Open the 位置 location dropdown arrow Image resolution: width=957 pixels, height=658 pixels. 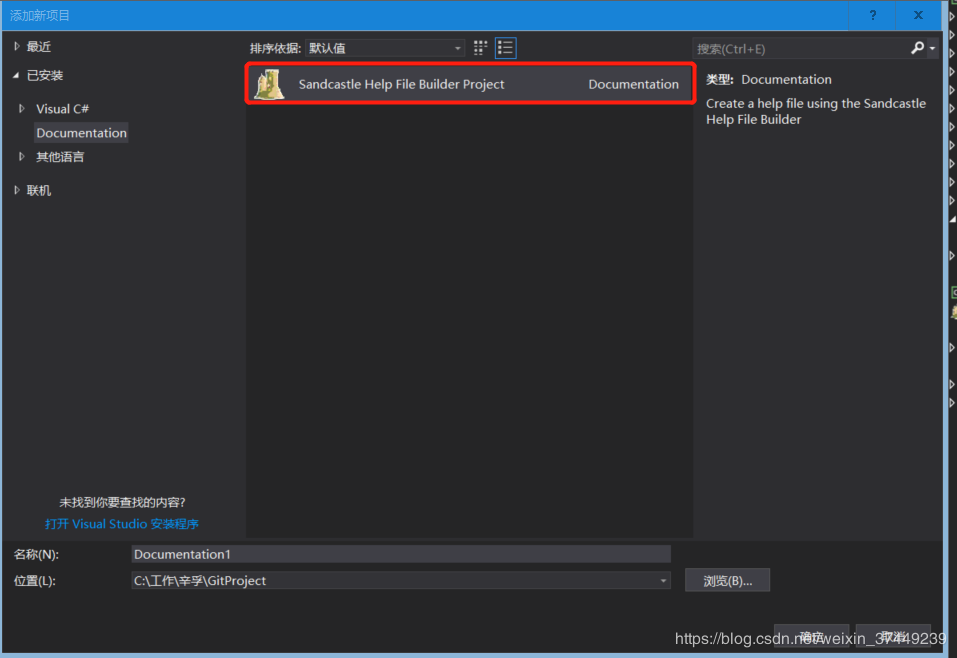pyautogui.click(x=663, y=580)
